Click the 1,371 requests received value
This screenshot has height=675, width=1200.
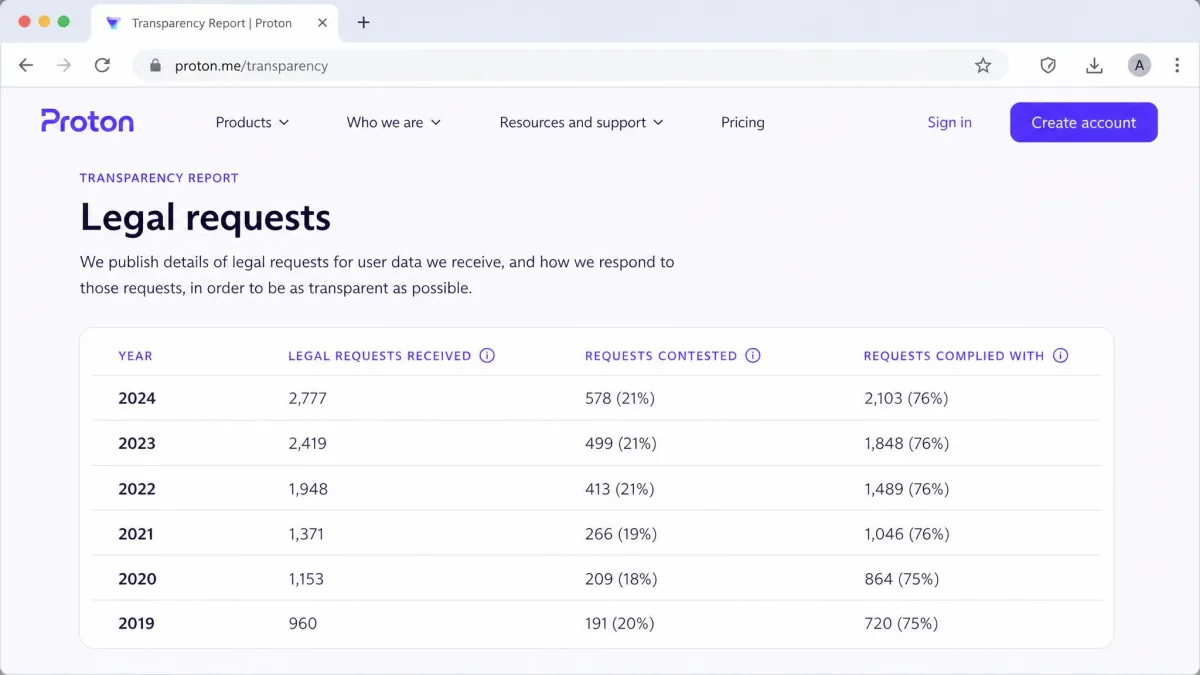point(306,534)
